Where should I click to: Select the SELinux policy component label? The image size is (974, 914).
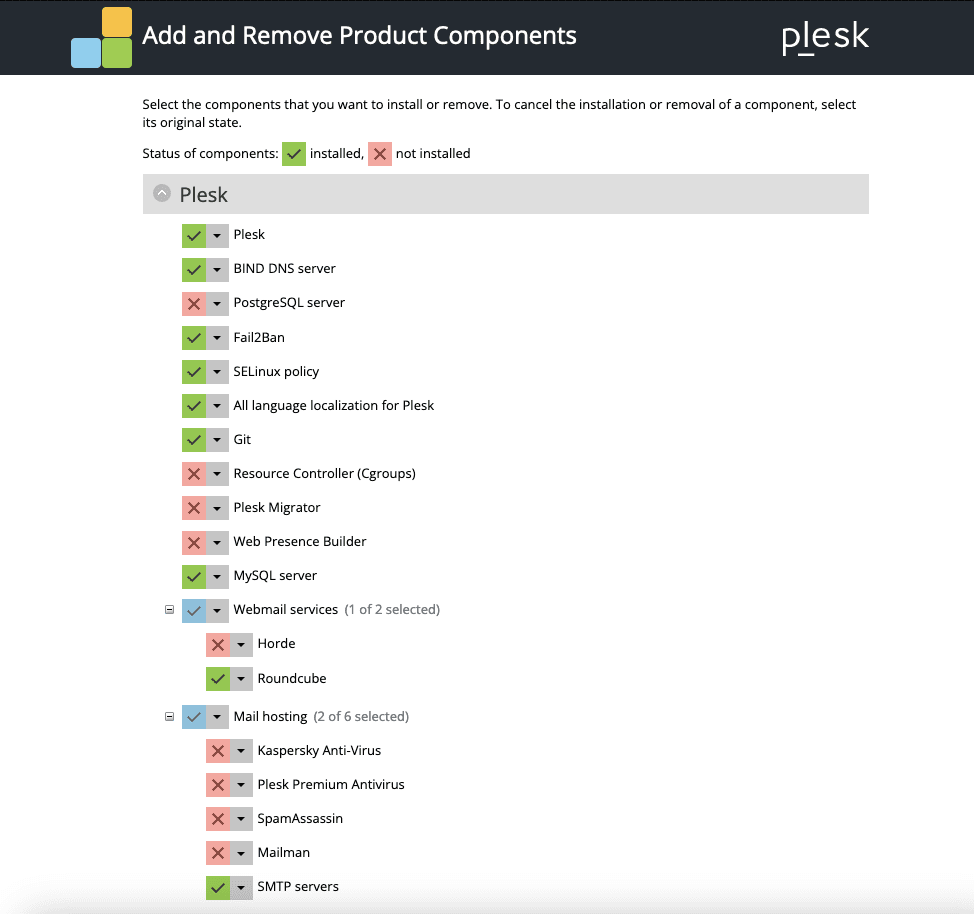click(276, 371)
